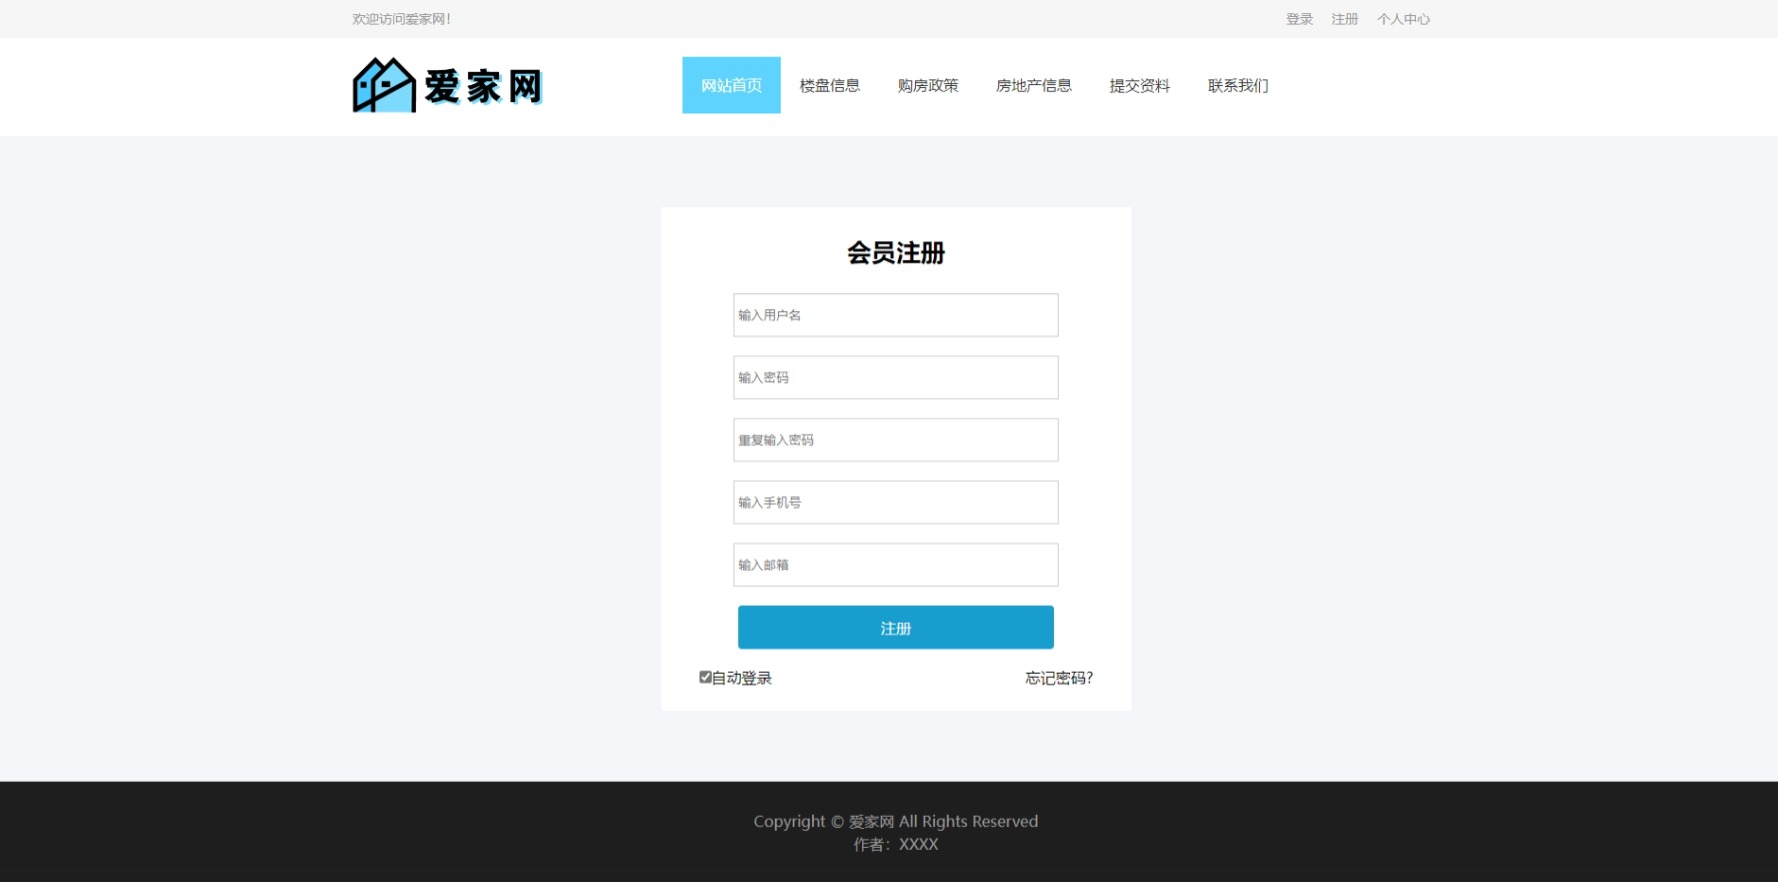Click into the 输入密码 field
The height and width of the screenshot is (882, 1778).
tap(895, 378)
